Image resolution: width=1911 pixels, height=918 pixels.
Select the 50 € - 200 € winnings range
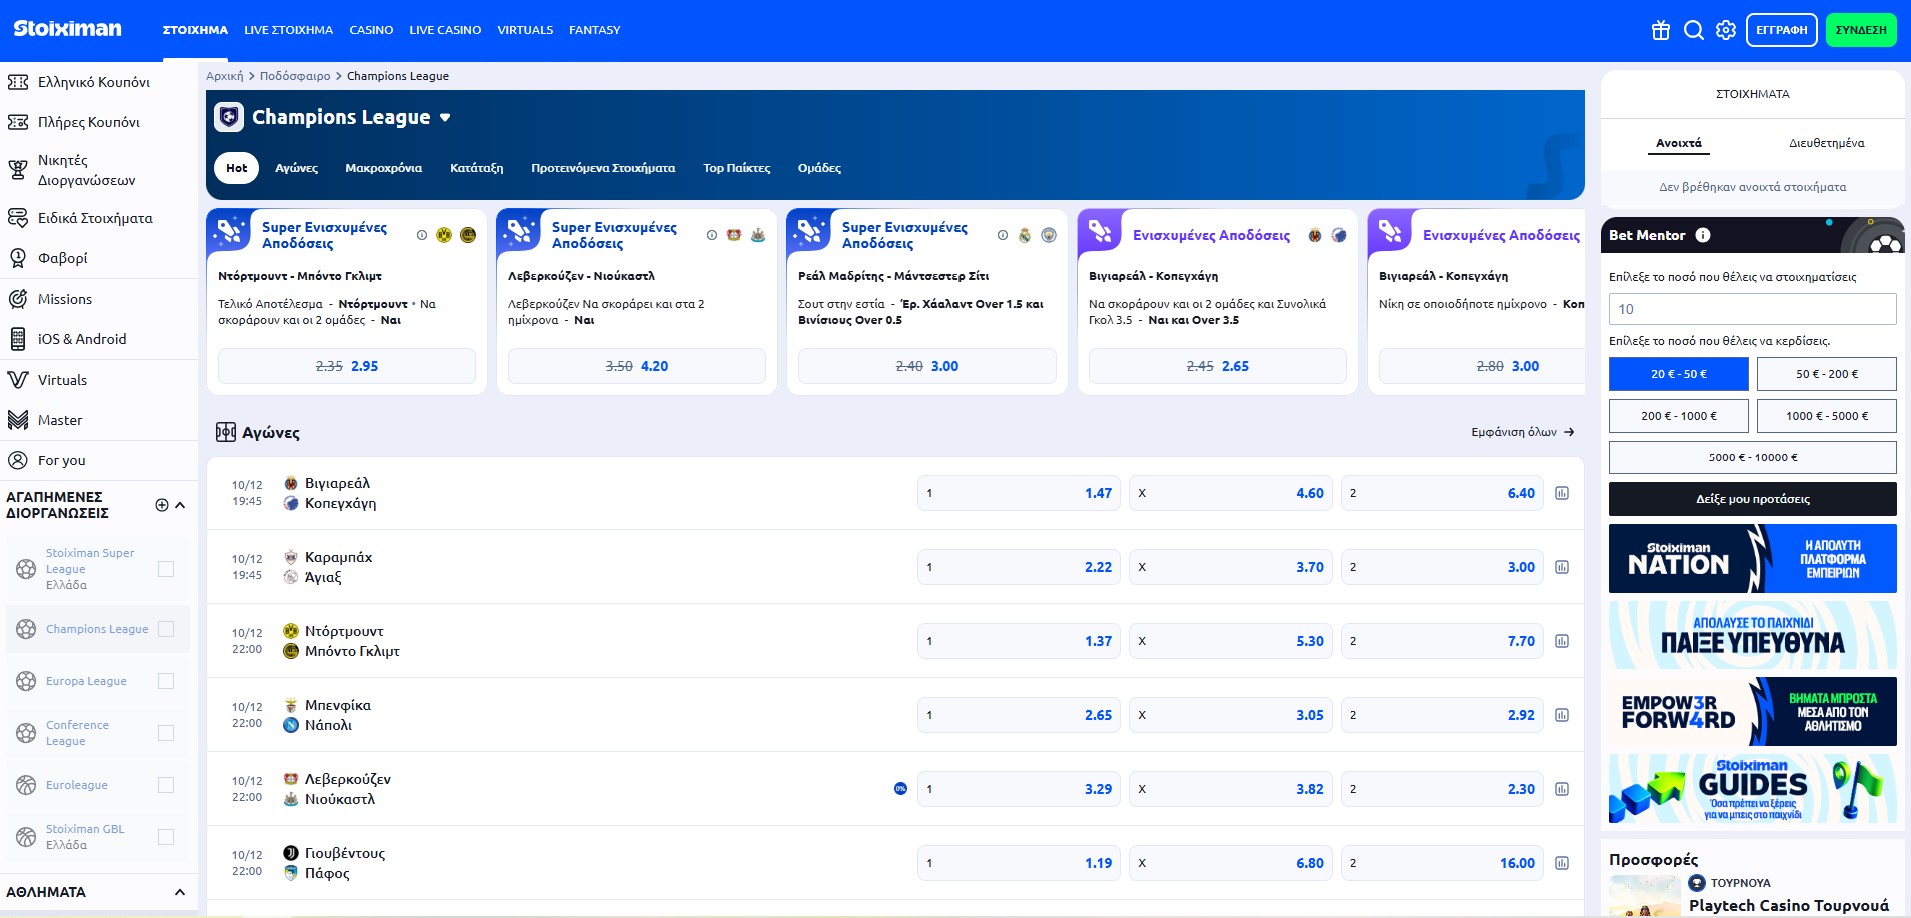1826,374
